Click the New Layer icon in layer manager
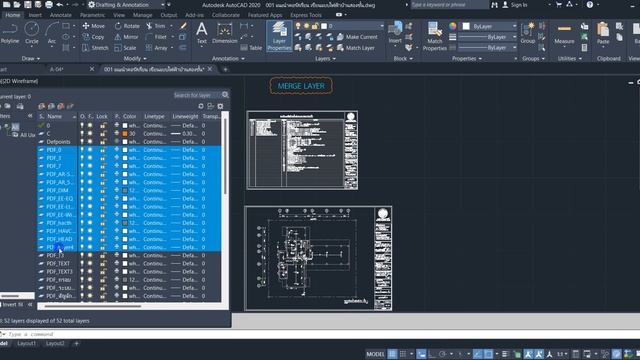 coord(42,106)
